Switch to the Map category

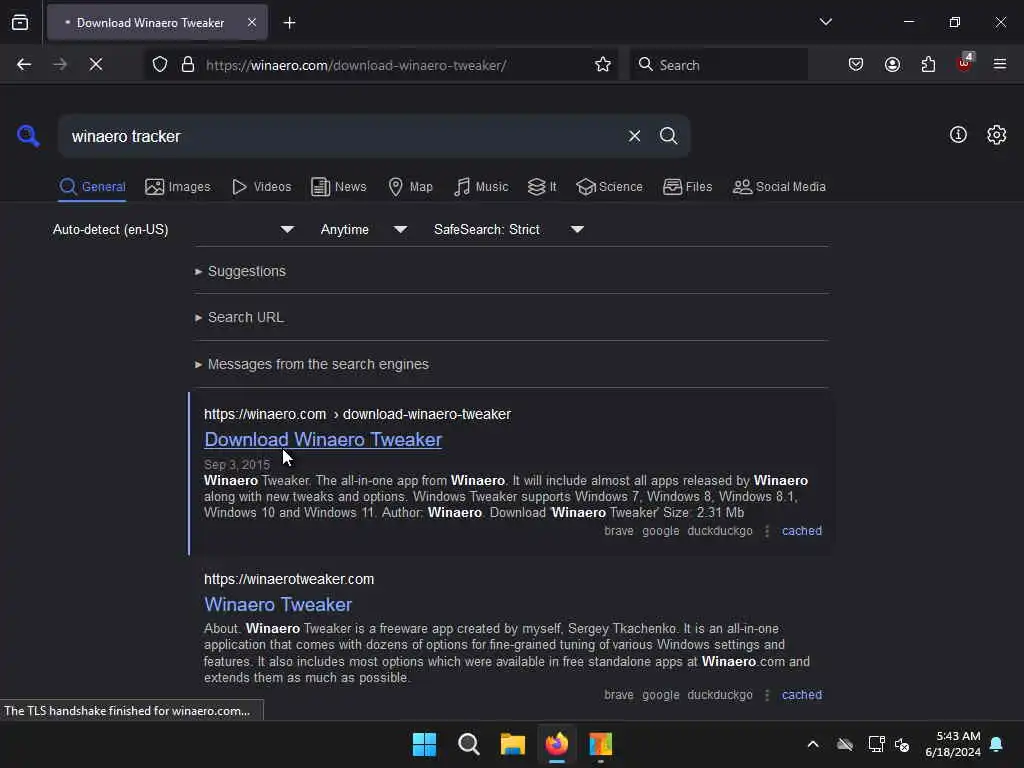pyautogui.click(x=410, y=187)
